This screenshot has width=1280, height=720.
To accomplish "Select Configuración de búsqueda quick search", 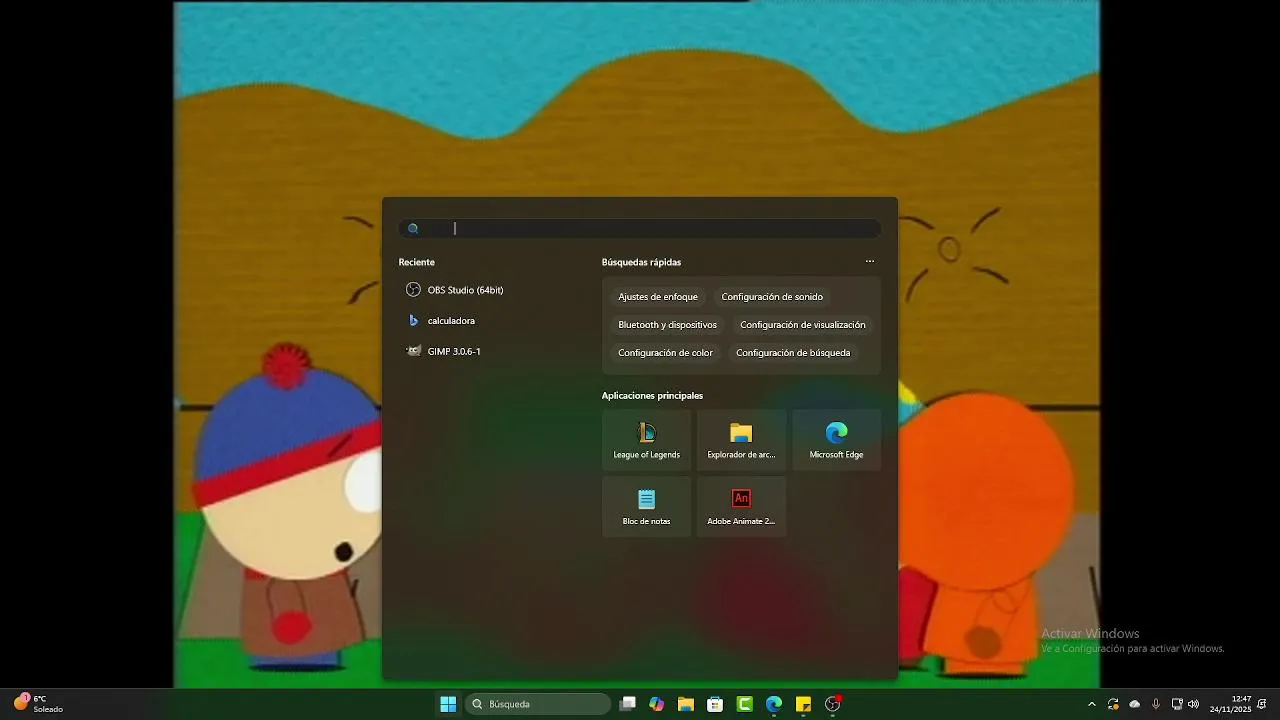I will pos(793,353).
